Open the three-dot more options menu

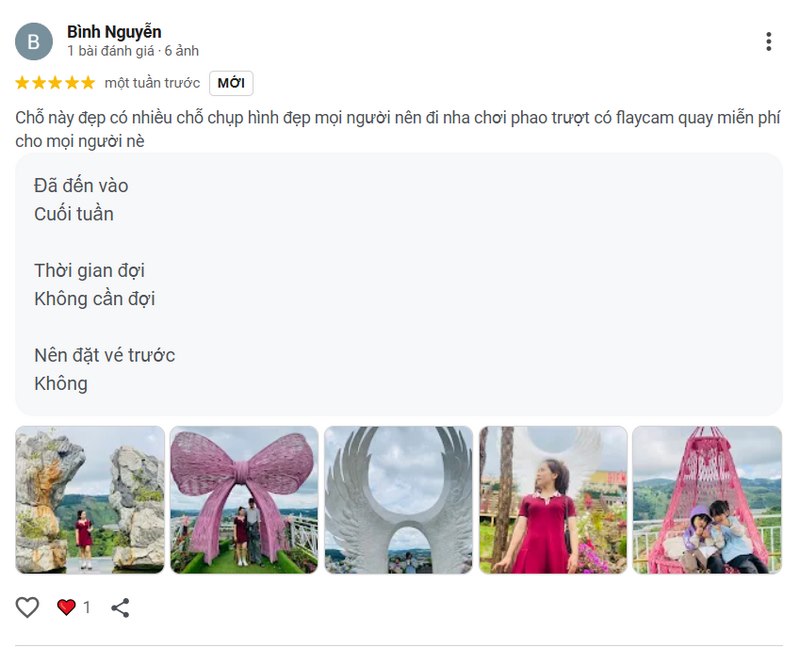coord(768,41)
